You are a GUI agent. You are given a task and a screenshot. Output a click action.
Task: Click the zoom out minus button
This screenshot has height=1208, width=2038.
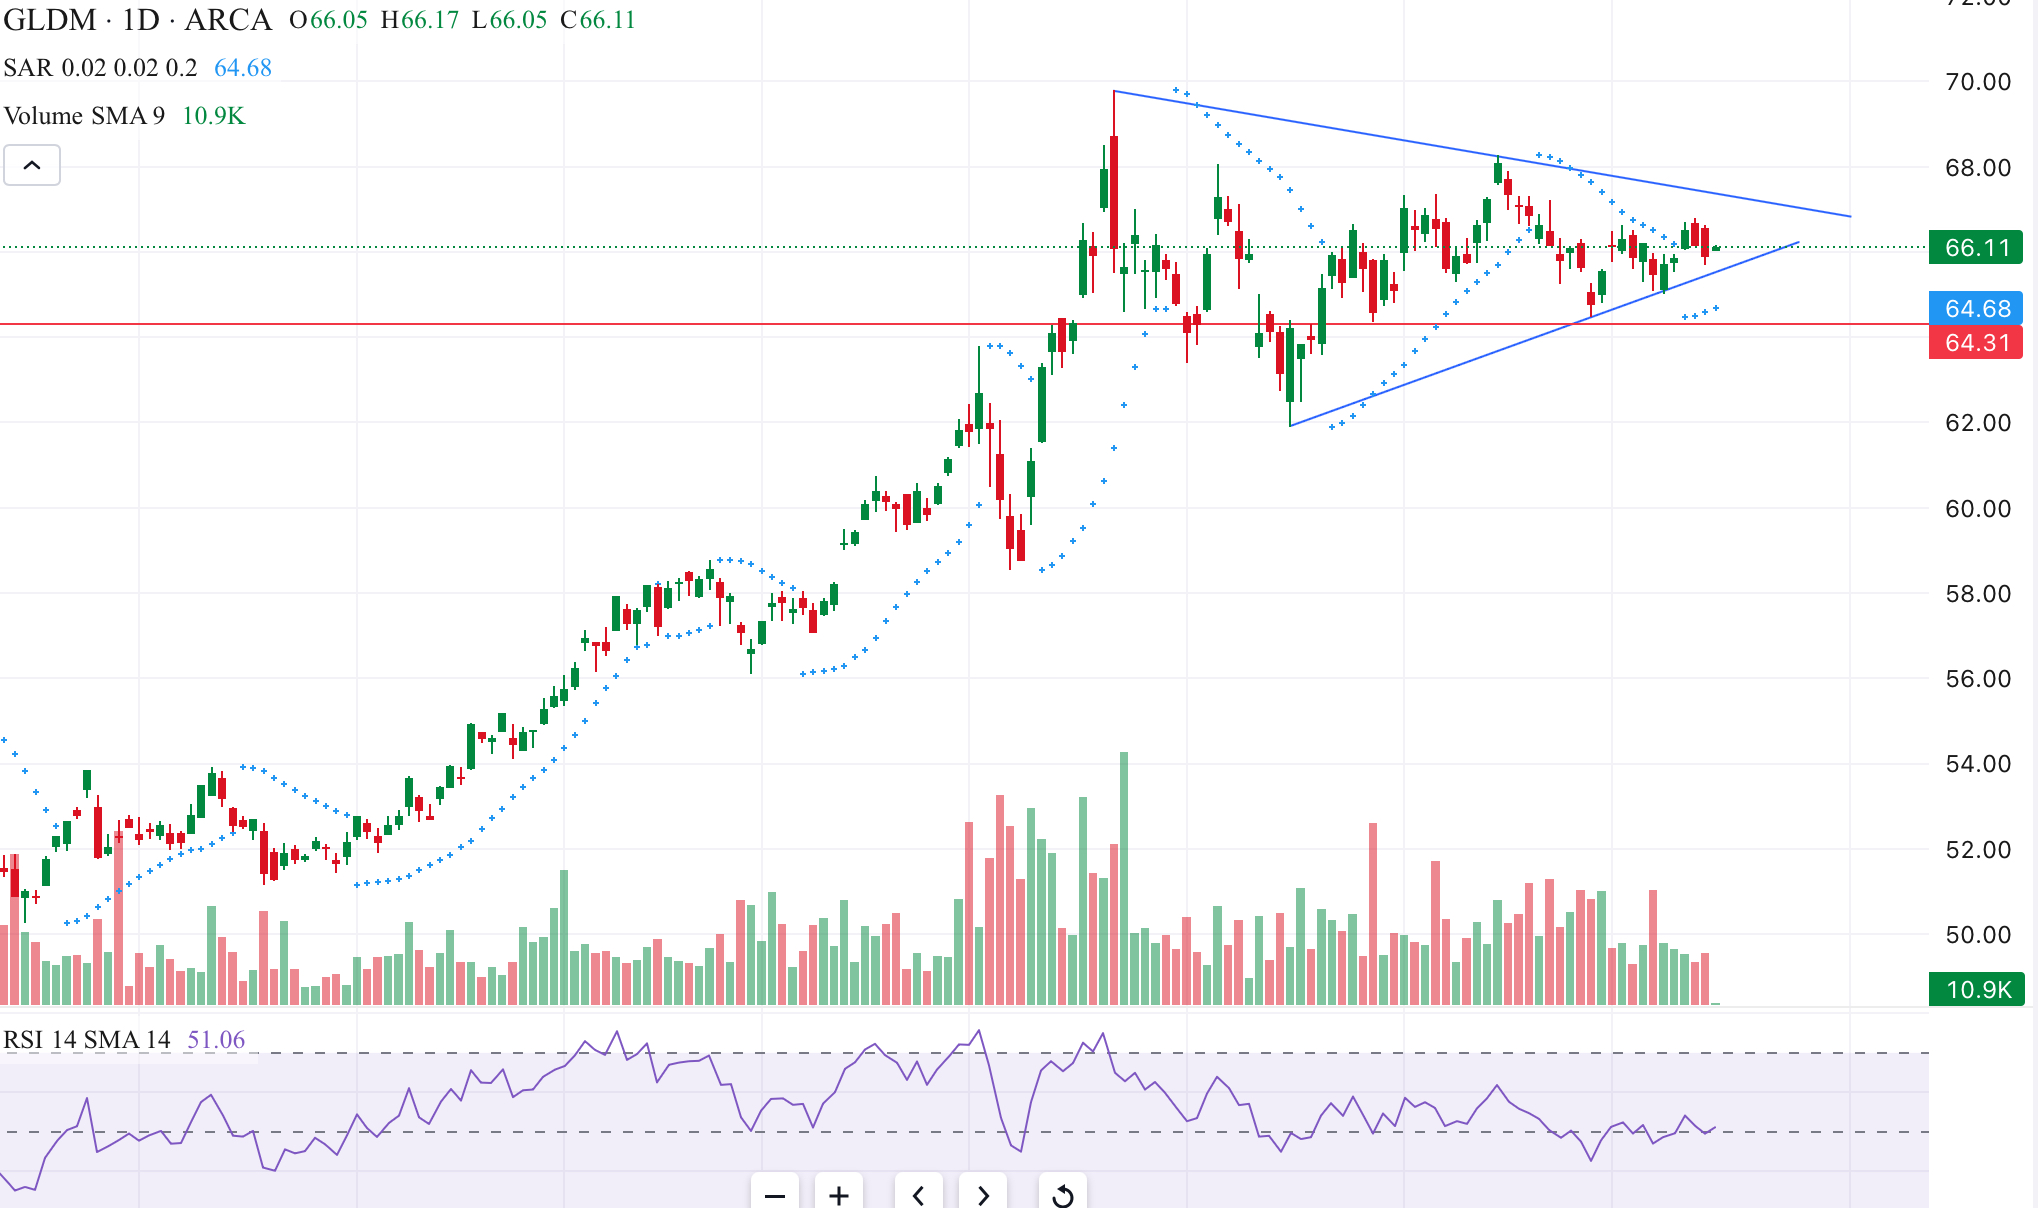774,1194
